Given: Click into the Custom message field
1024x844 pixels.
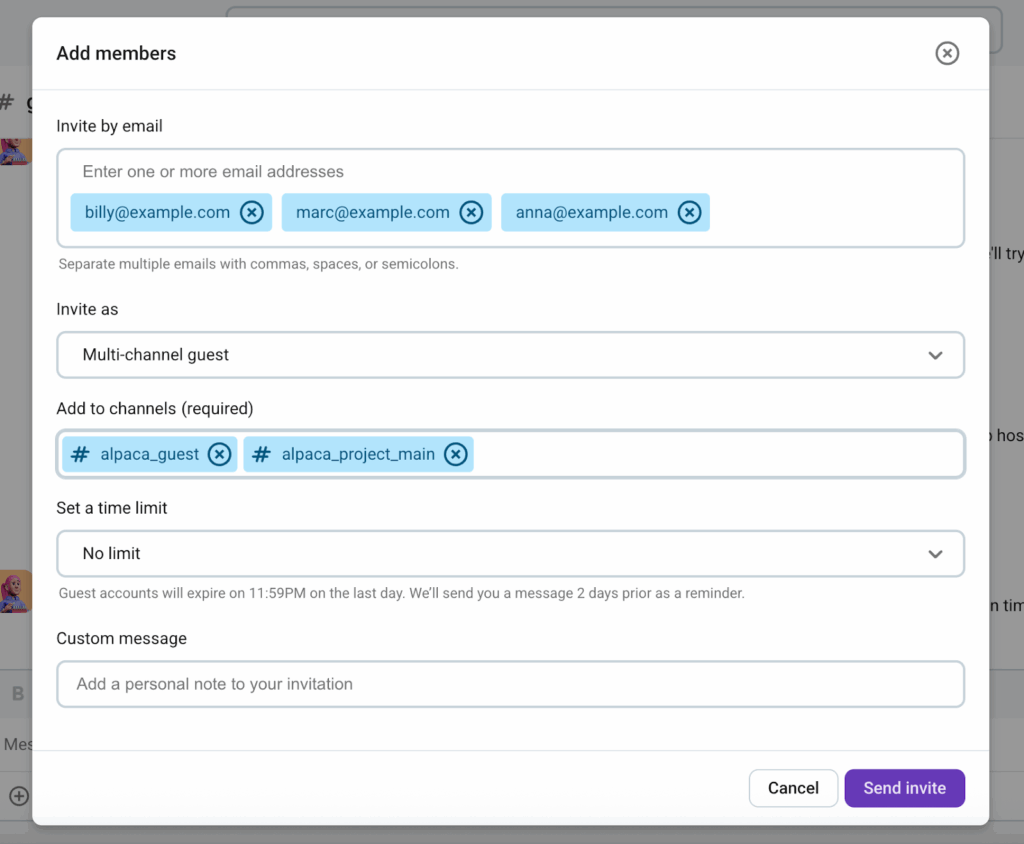Looking at the screenshot, I should (510, 684).
